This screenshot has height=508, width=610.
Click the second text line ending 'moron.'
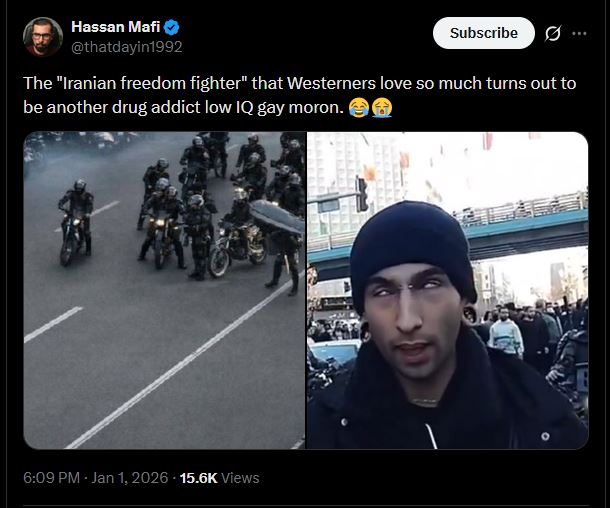click(183, 107)
